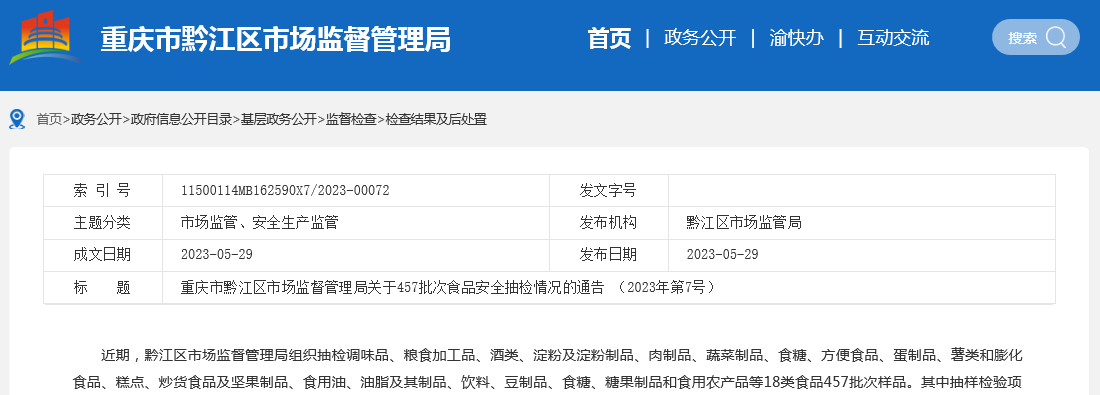Click the Qianjiang bureau site logo

[46, 37]
